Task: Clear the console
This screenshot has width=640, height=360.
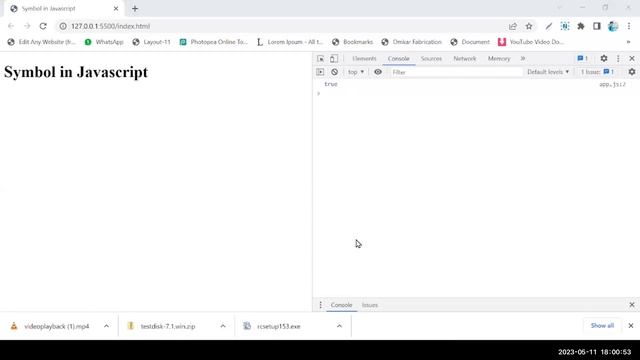Action: (x=334, y=72)
